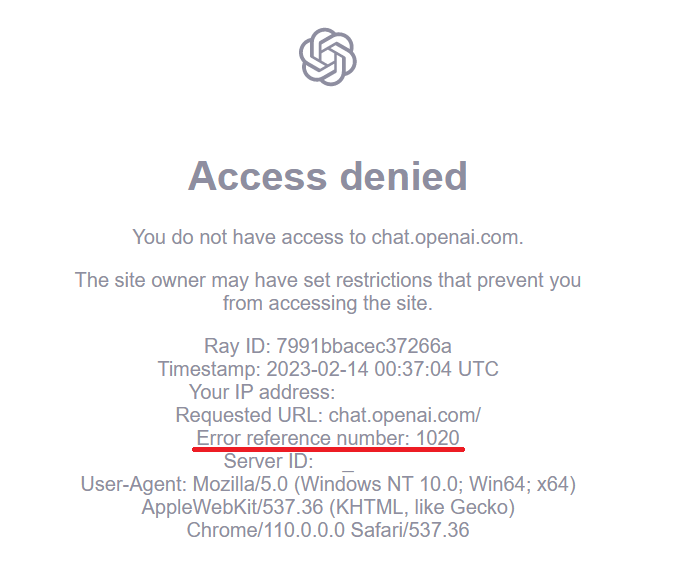Click the AppleWebKit/537.36 line
680x584 pixels.
pos(328,507)
